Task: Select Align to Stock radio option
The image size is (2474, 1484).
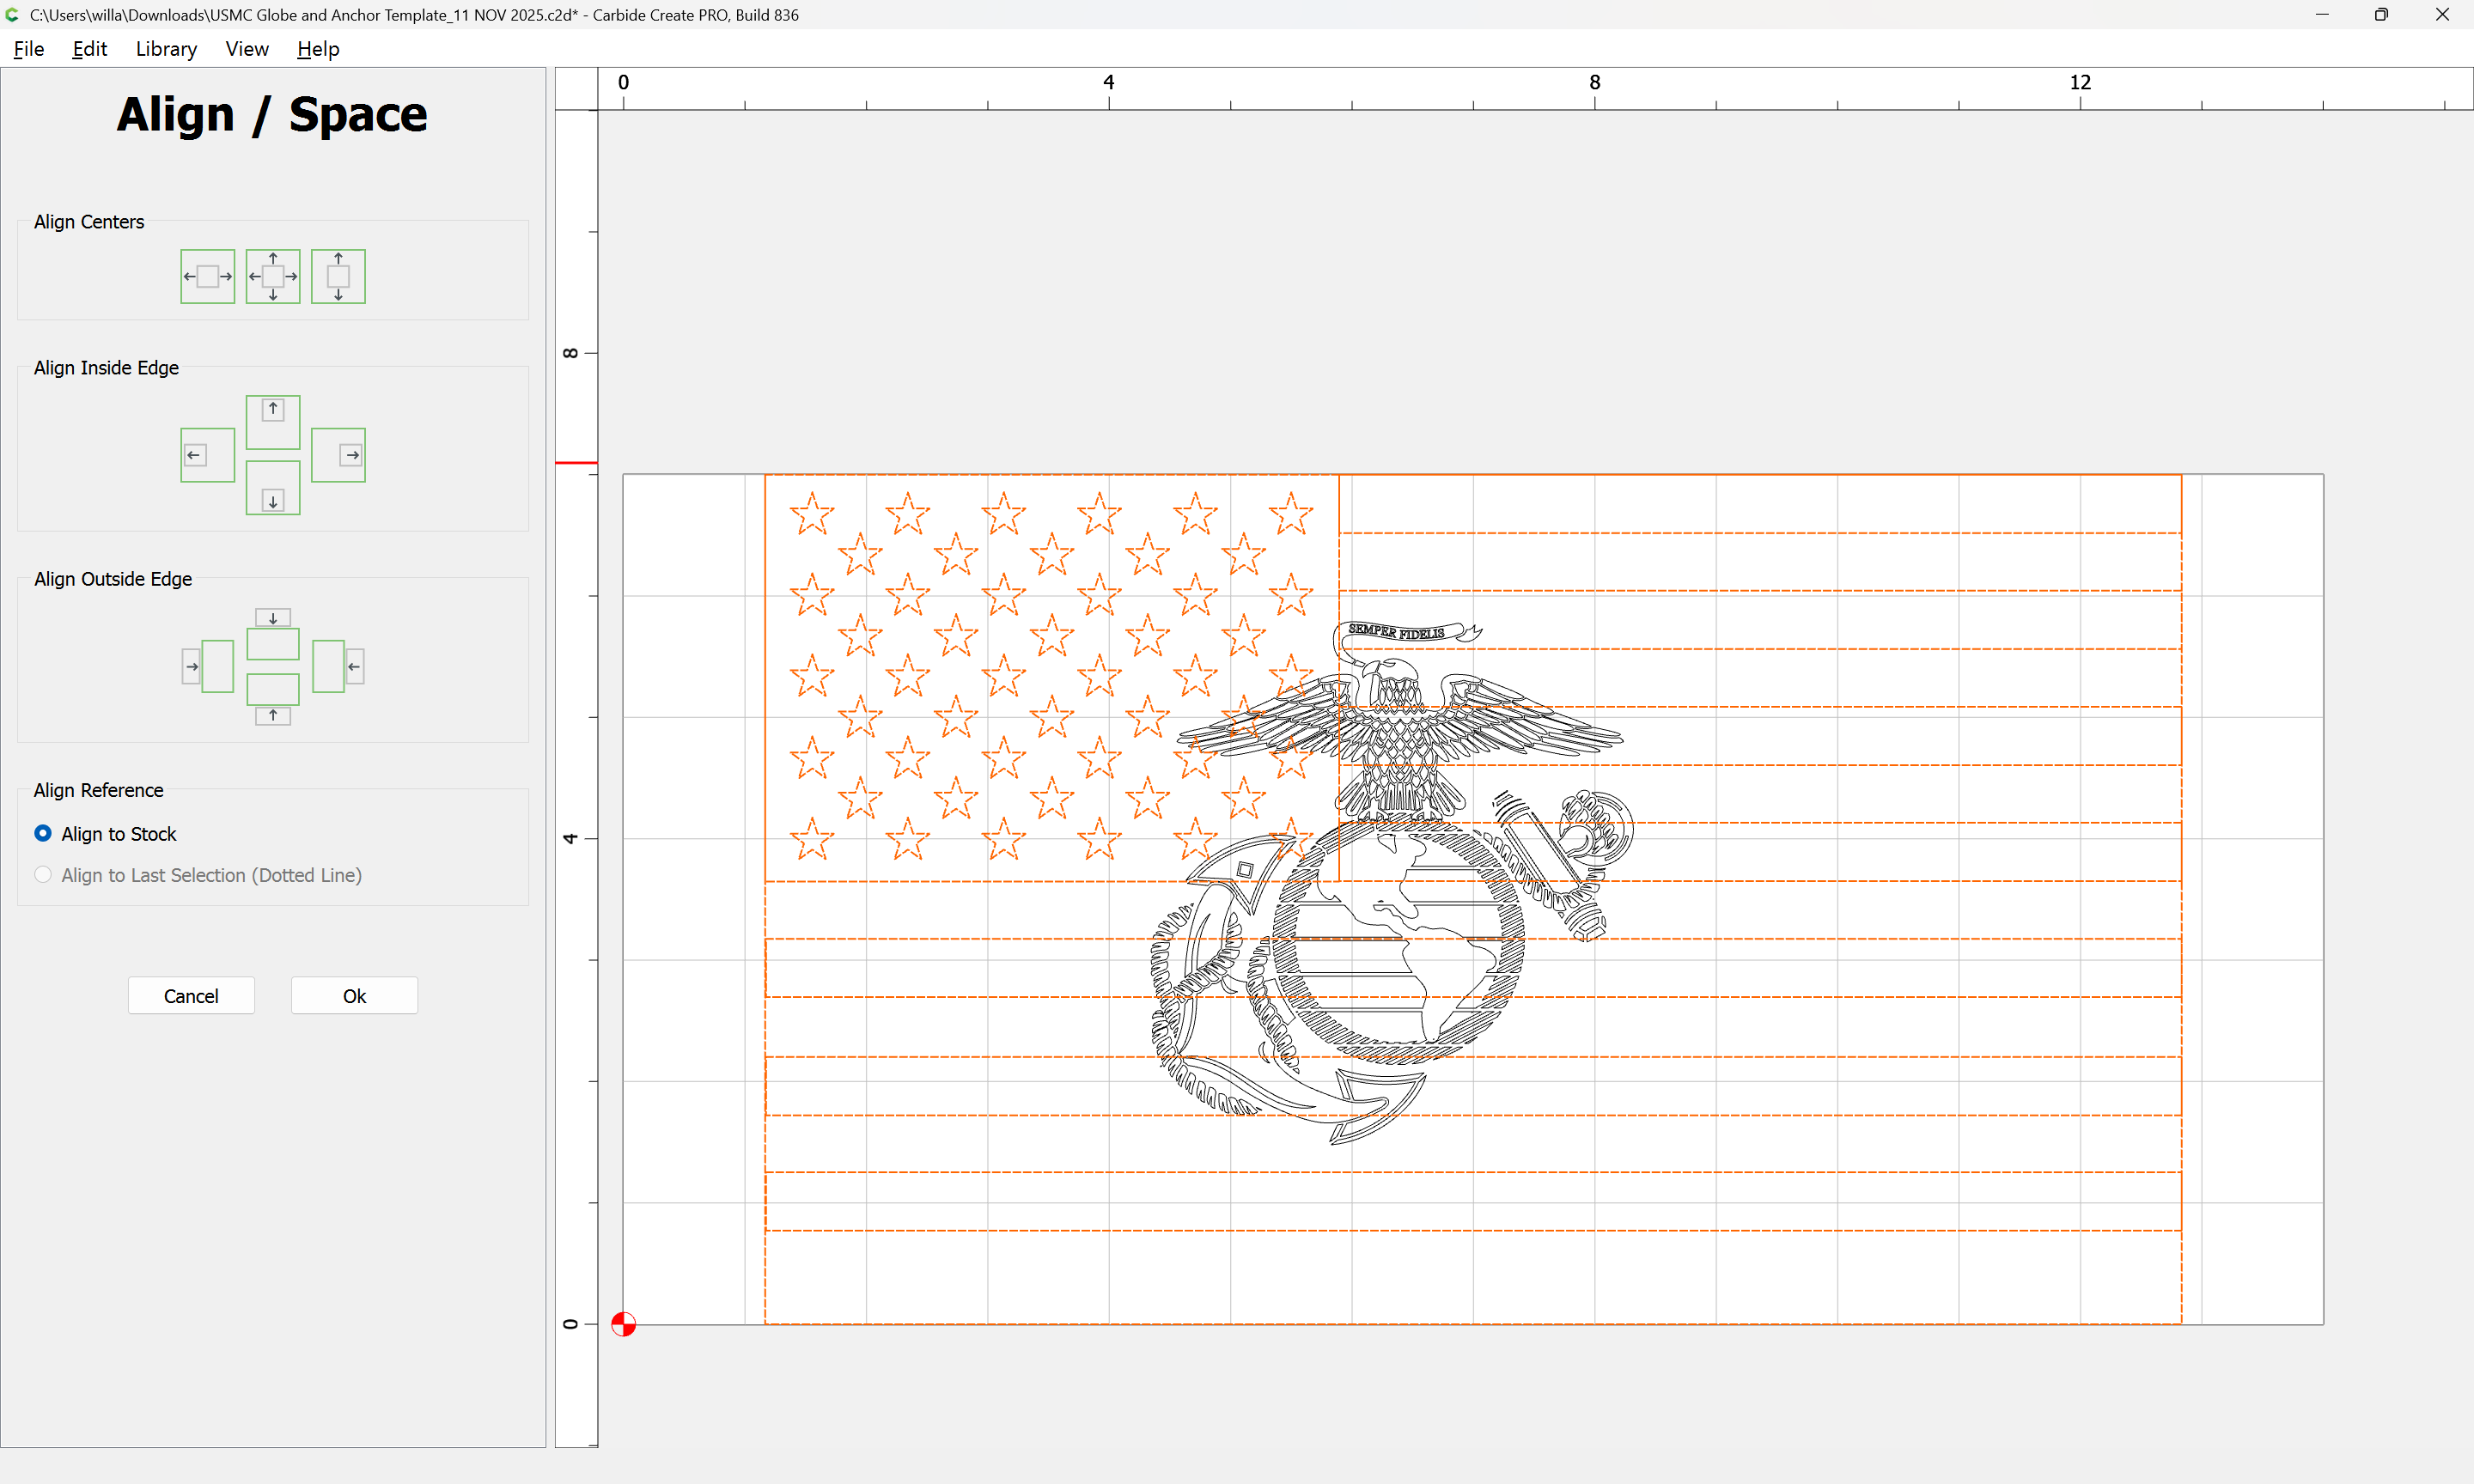Action: tap(43, 833)
